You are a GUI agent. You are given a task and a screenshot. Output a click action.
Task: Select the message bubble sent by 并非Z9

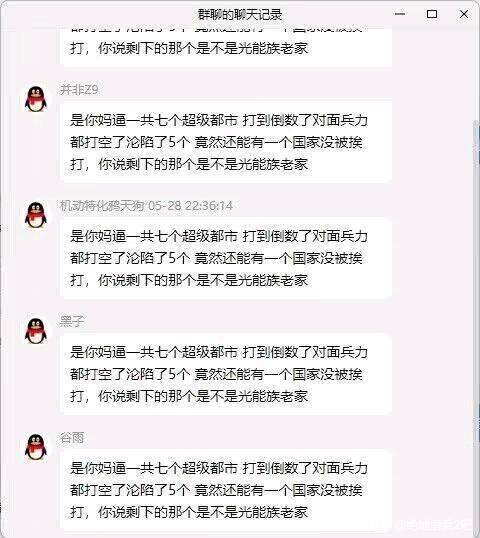click(226, 142)
